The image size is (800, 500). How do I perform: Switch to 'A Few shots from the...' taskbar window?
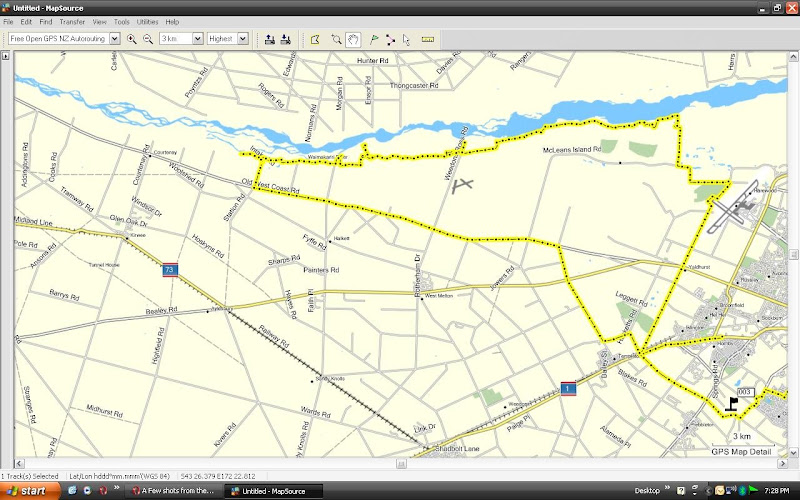(x=173, y=491)
